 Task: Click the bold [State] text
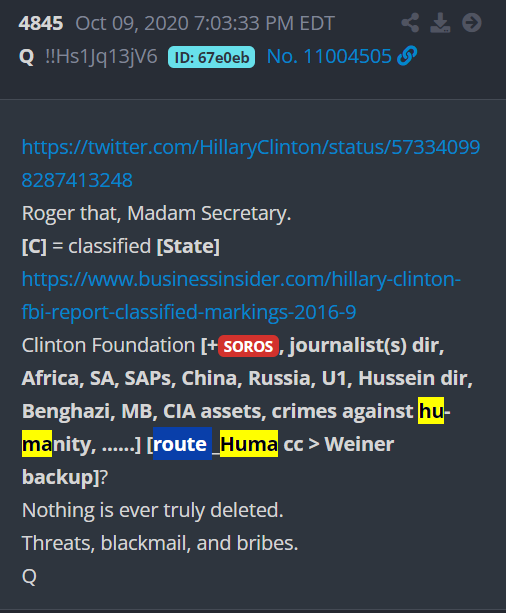pyautogui.click(x=188, y=246)
